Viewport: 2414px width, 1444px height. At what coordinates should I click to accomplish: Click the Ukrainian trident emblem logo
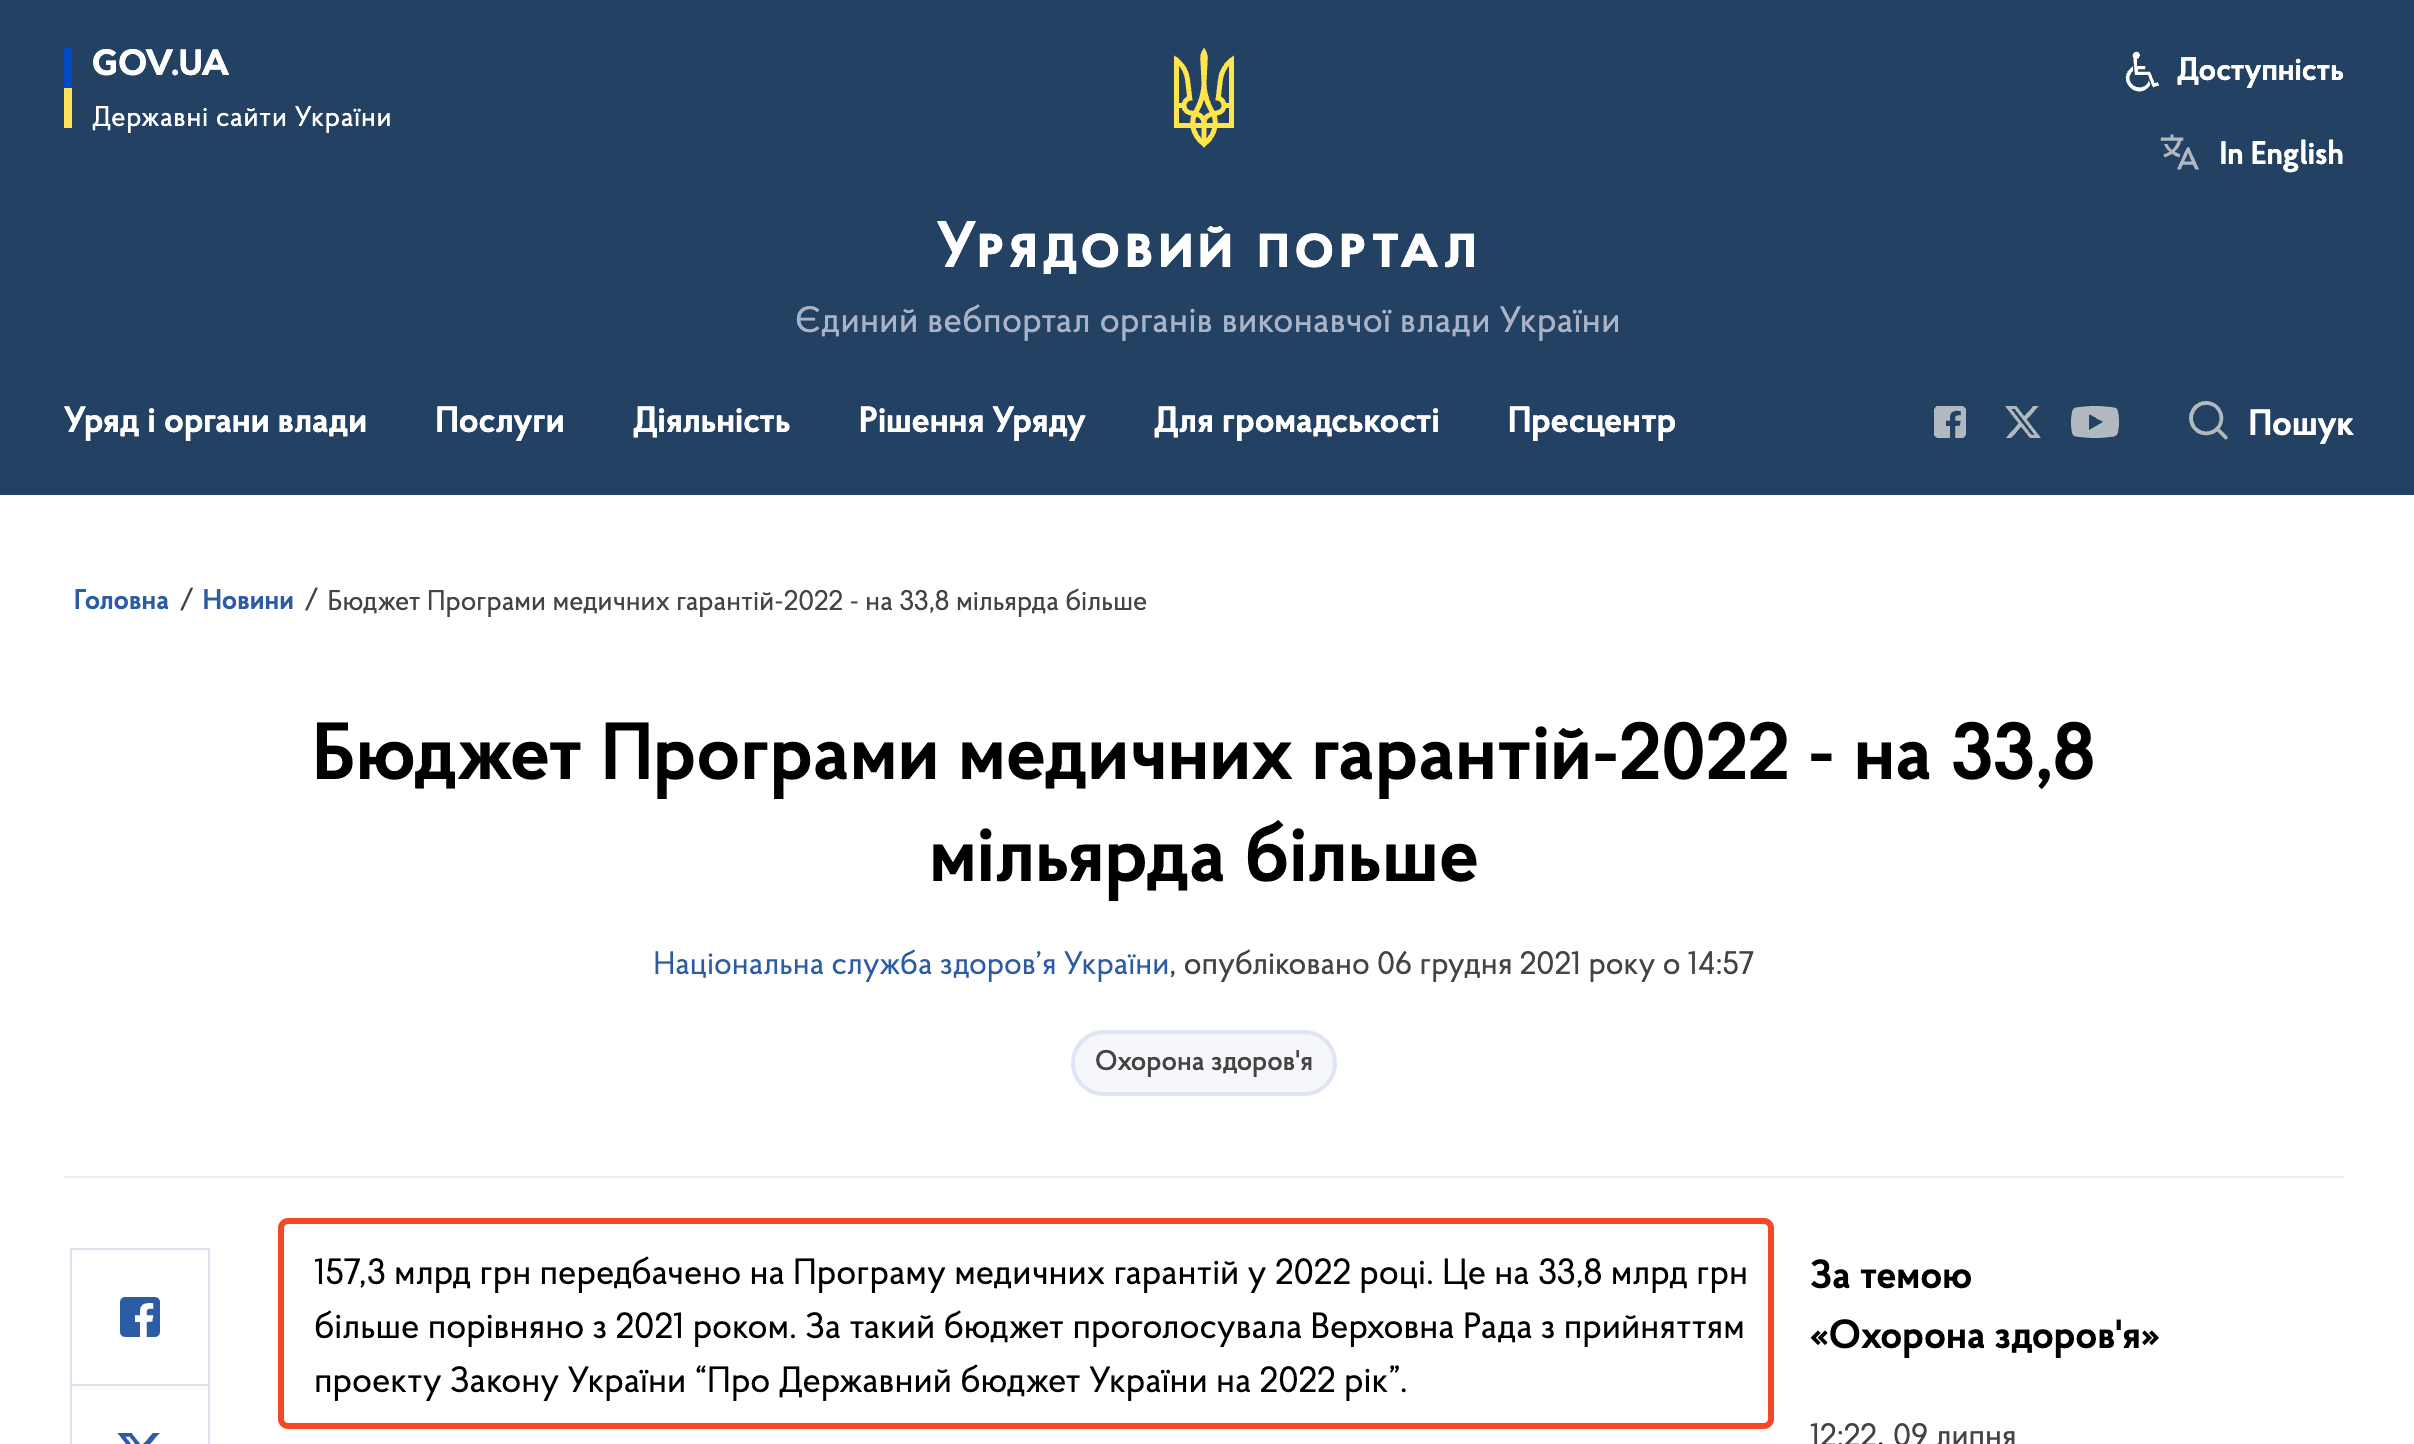click(1204, 98)
